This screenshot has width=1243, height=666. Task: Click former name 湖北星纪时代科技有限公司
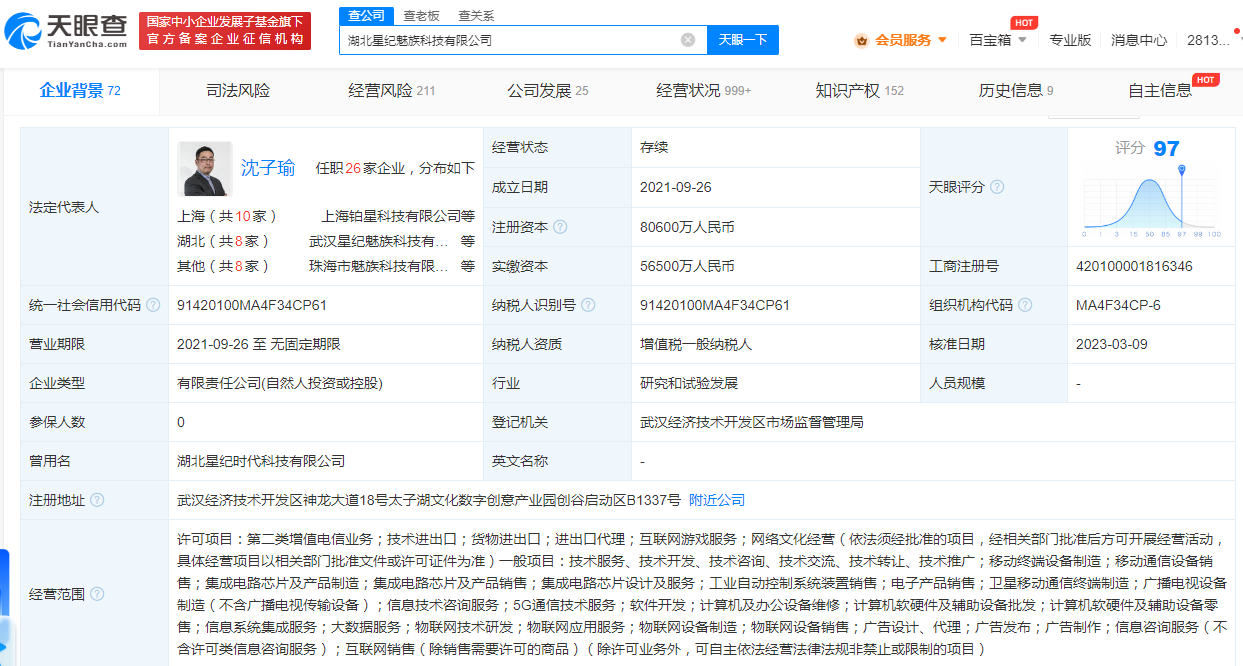261,461
